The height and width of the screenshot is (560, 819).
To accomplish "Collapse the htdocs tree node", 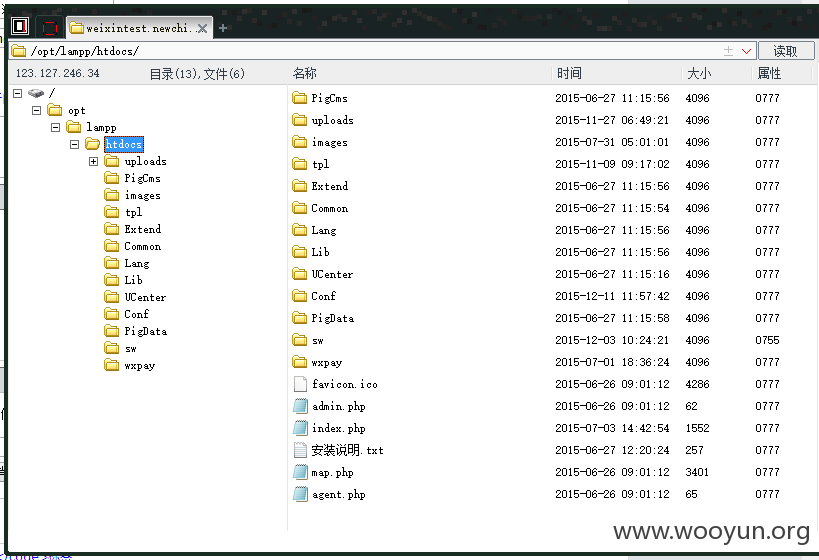I will (74, 144).
